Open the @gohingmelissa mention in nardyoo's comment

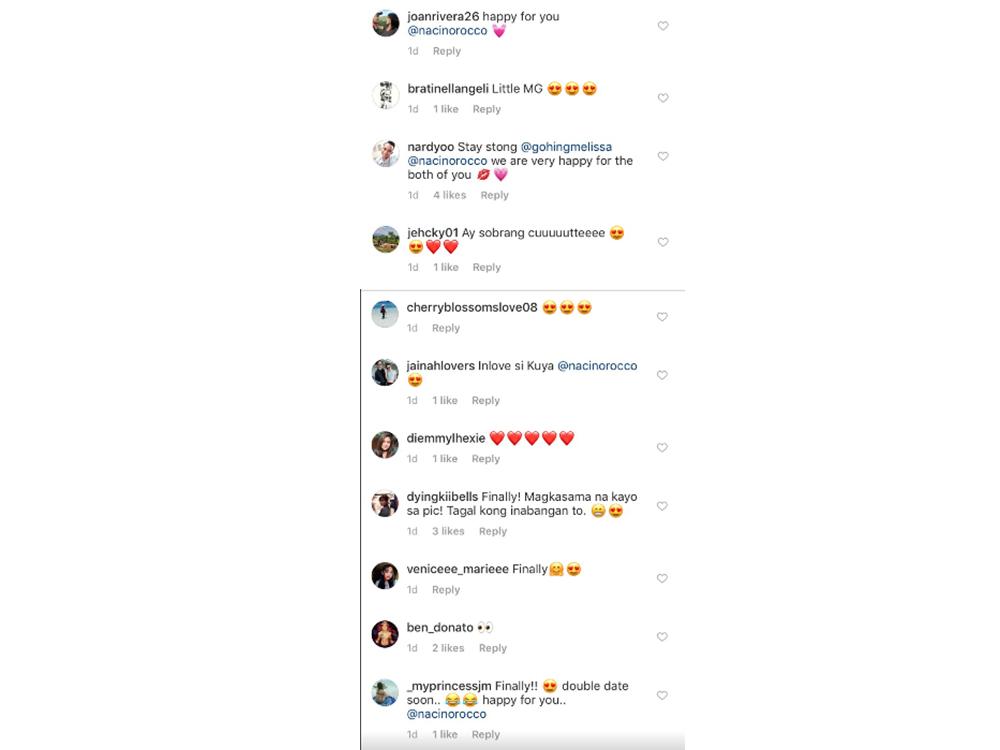[566, 147]
